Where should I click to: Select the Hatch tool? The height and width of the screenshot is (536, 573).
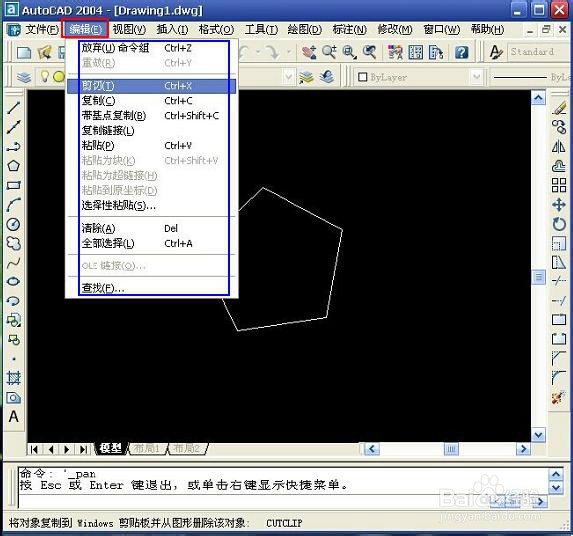[x=14, y=378]
